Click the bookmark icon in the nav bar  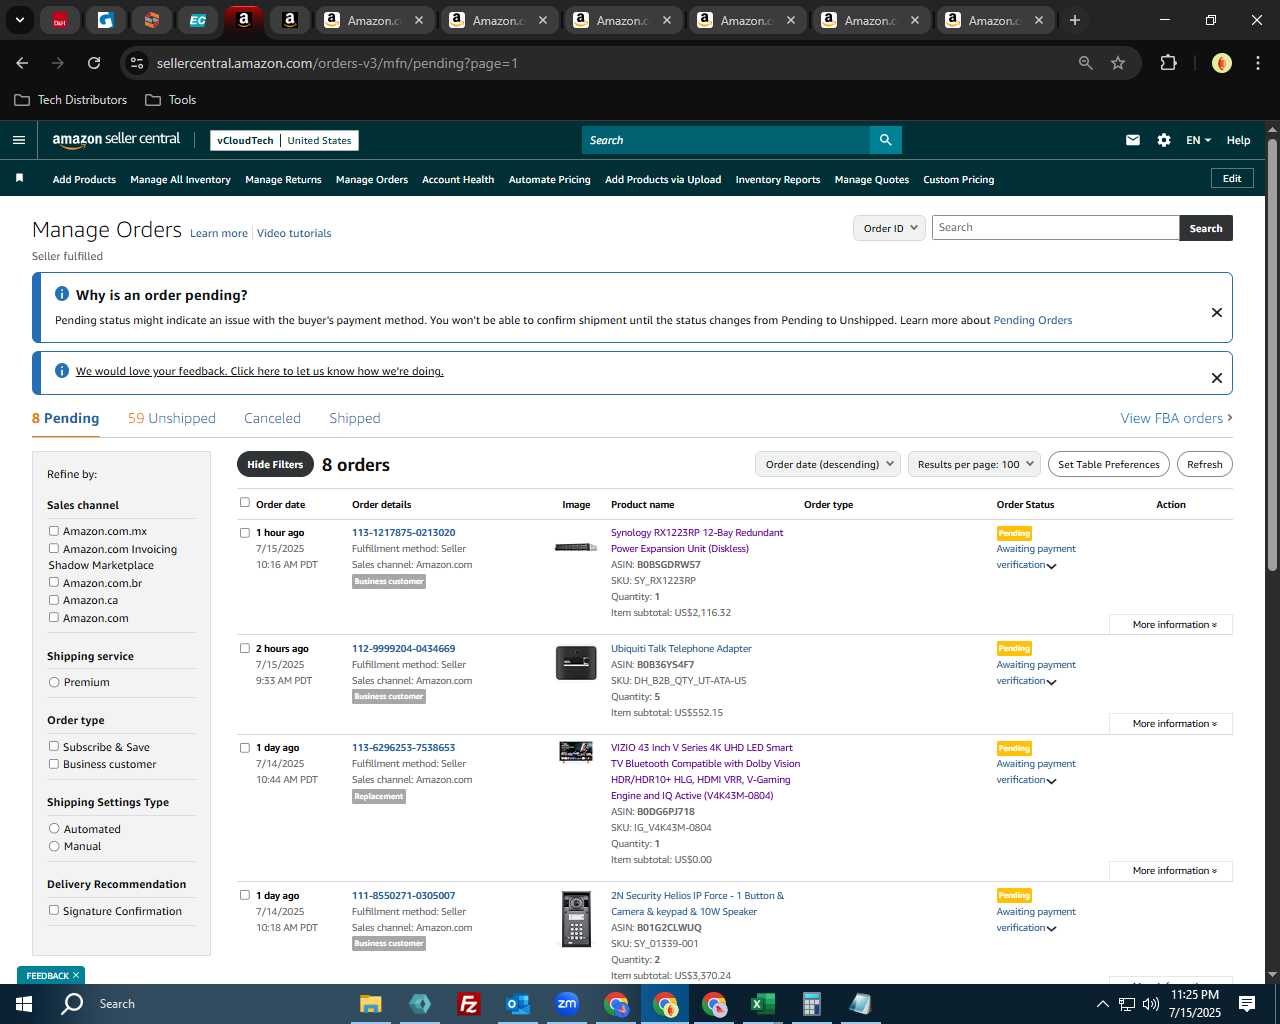click(19, 178)
